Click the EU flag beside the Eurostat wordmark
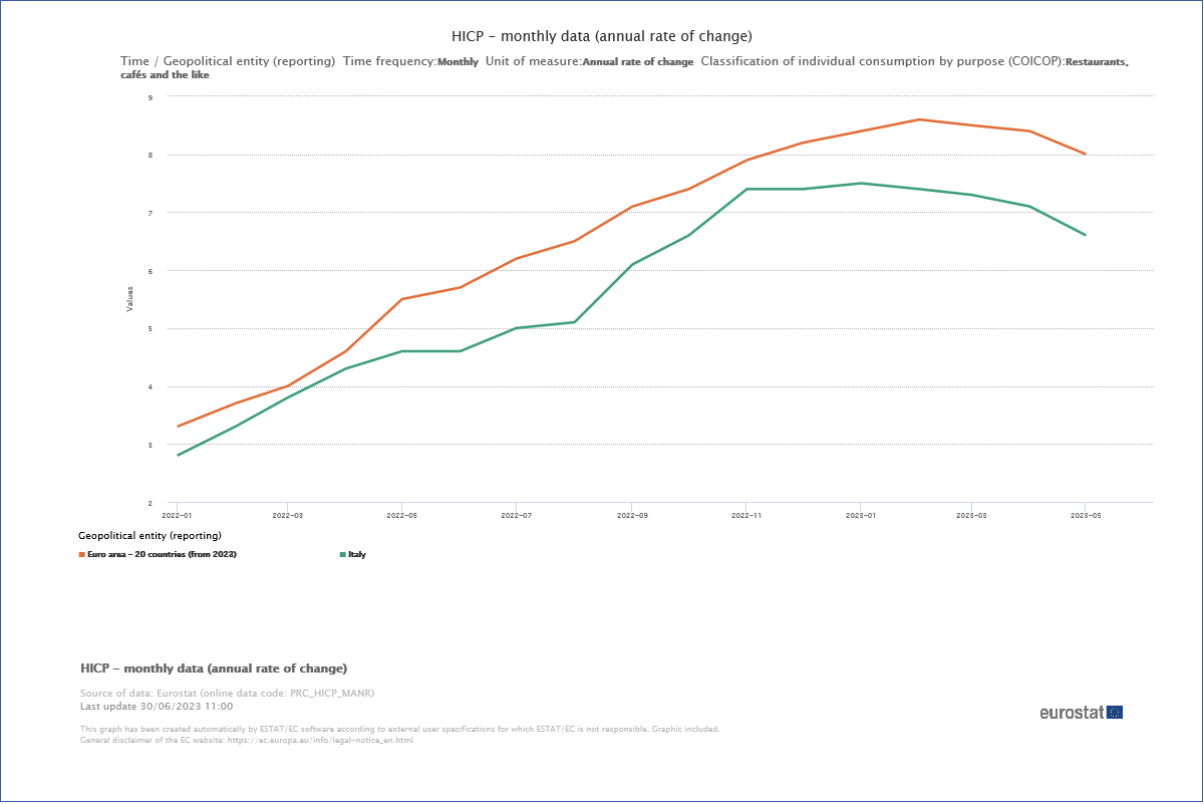The width and height of the screenshot is (1204, 804). pos(1114,712)
